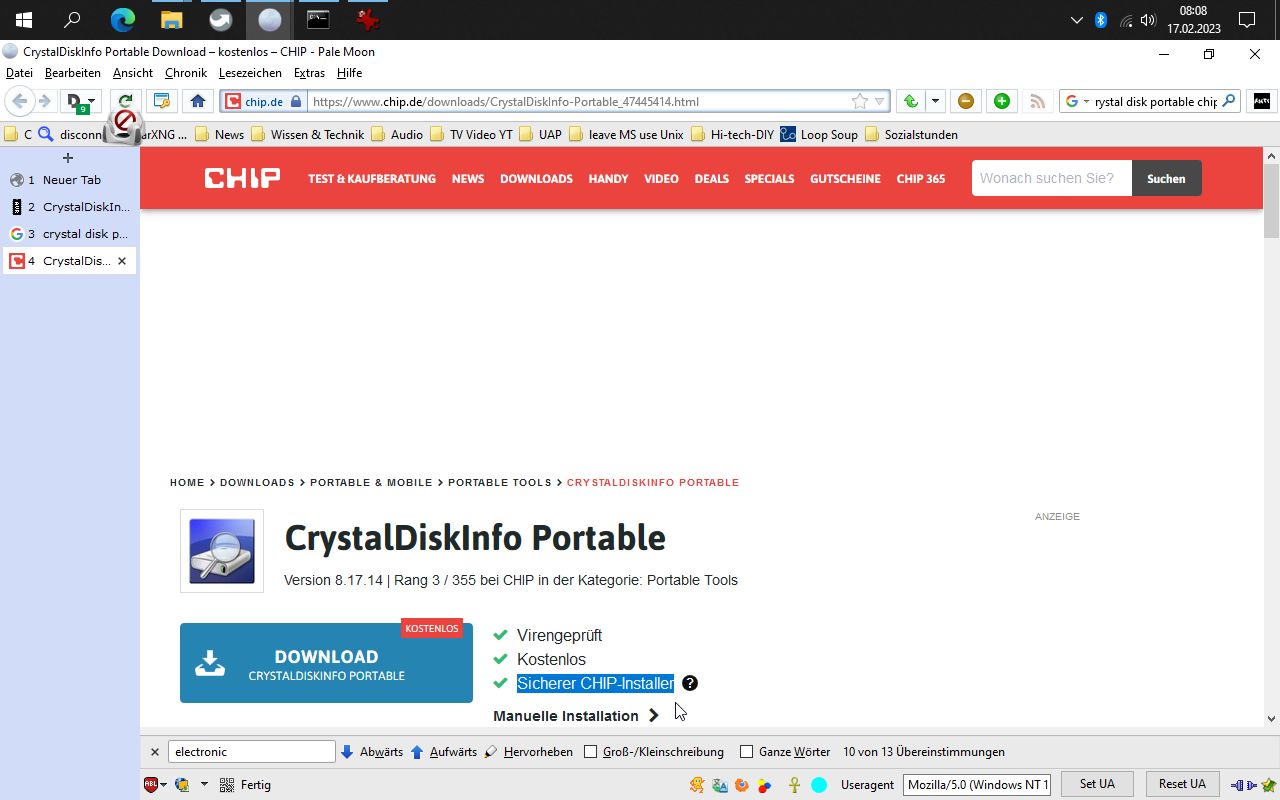Open the D extension dropdown arrow
The width and height of the screenshot is (1280, 800).
(92, 101)
